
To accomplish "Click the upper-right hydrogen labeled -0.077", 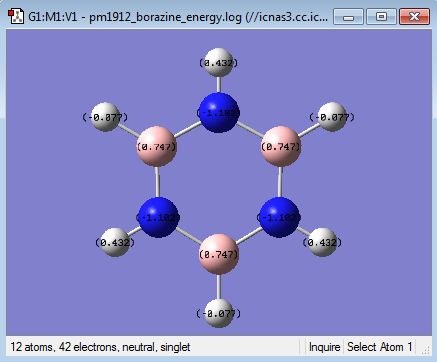I will point(332,117).
